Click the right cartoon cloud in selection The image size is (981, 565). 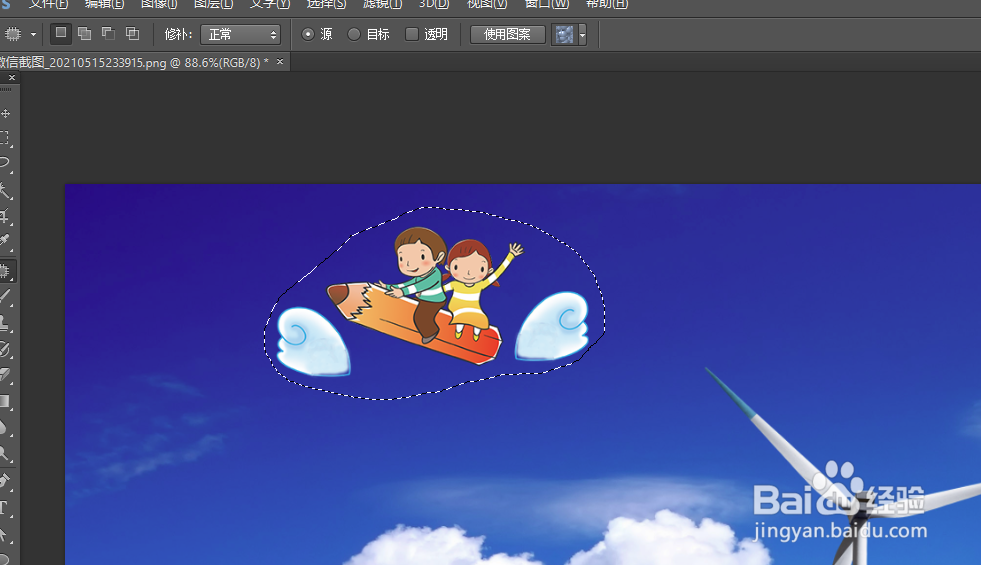[552, 326]
